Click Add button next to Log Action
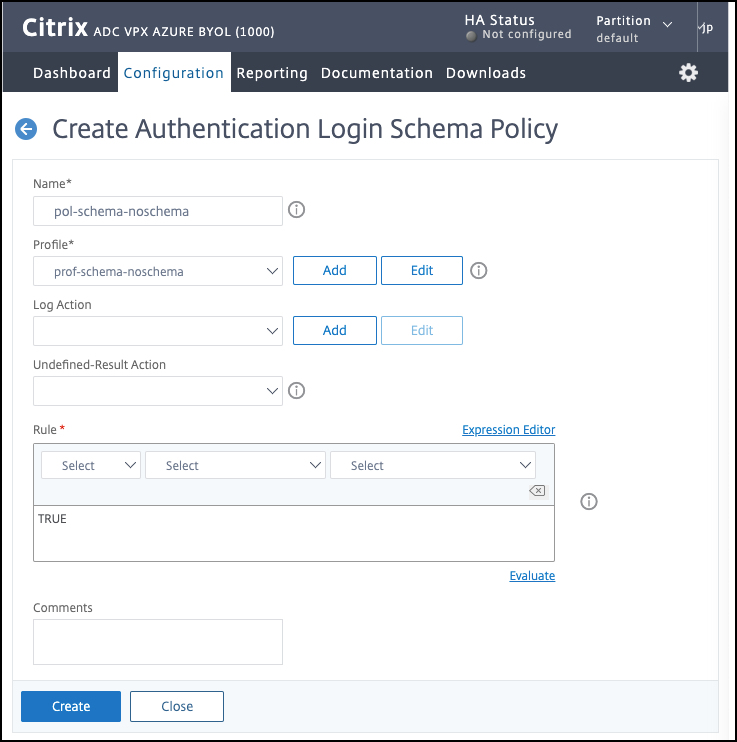This screenshot has width=737, height=742. pos(335,330)
